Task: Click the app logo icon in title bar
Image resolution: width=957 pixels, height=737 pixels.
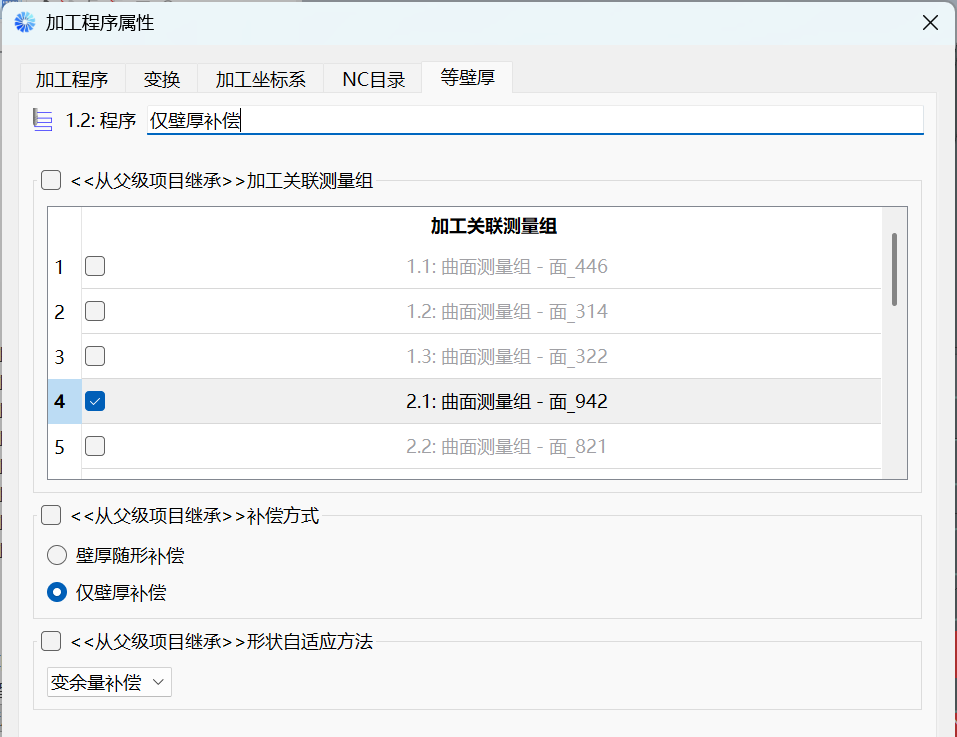Action: (x=24, y=22)
